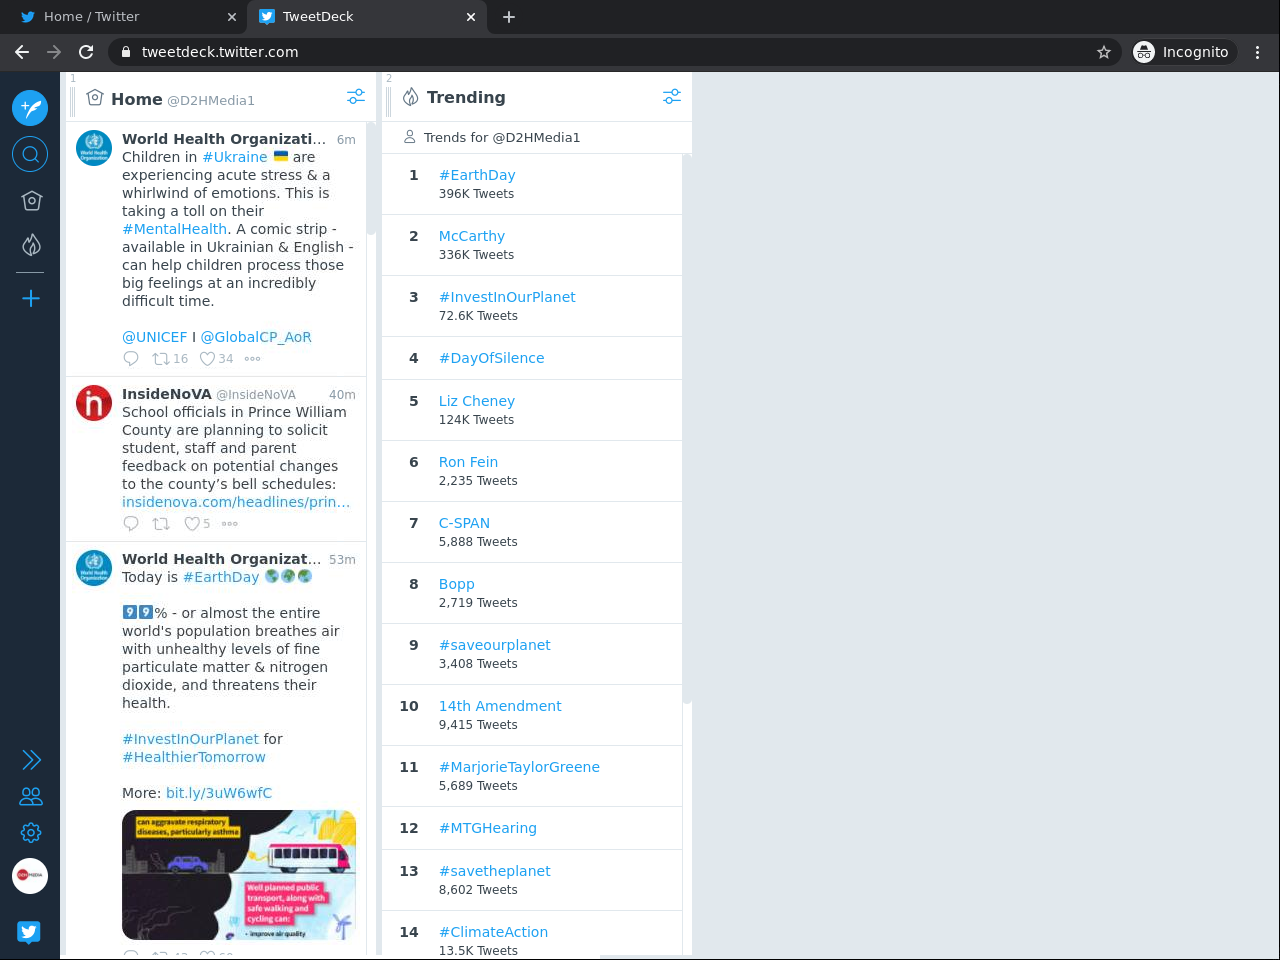Image resolution: width=1280 pixels, height=960 pixels.
Task: Open the Liz Cheney trend
Action: [x=477, y=401]
